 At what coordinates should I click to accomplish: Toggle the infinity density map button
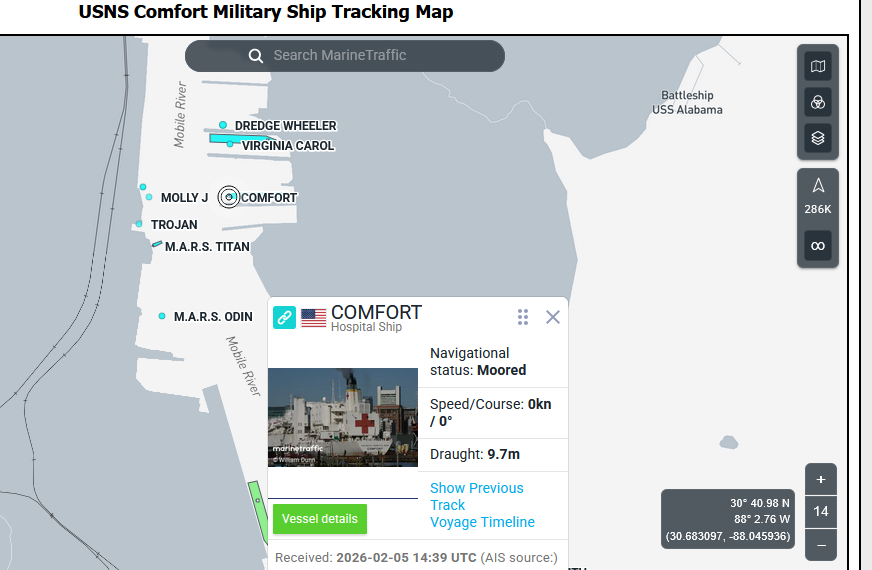pos(818,246)
